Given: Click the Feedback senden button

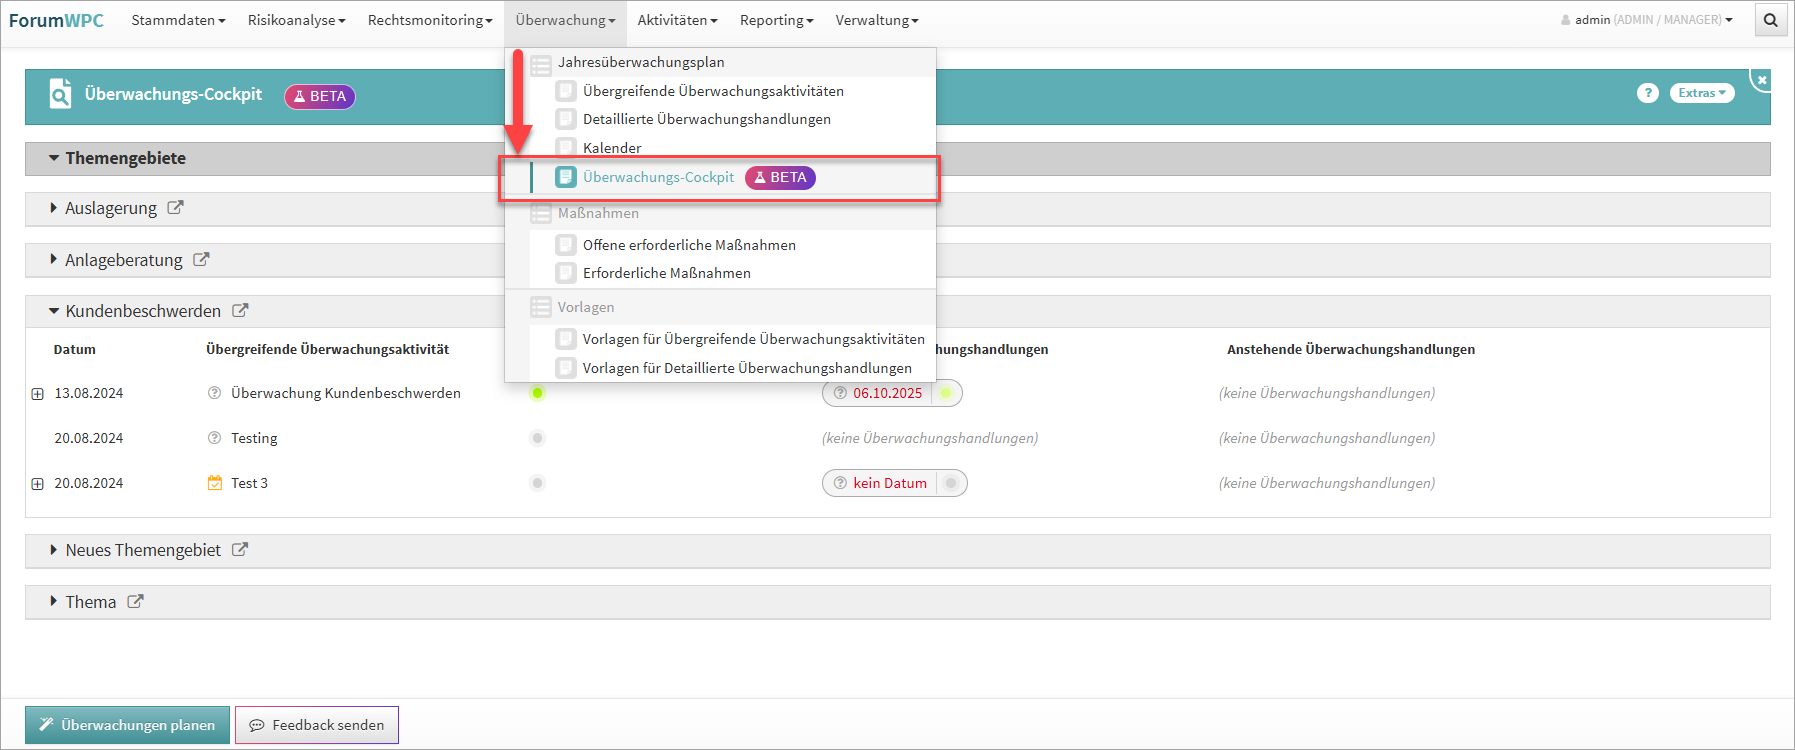Looking at the screenshot, I should tap(317, 725).
